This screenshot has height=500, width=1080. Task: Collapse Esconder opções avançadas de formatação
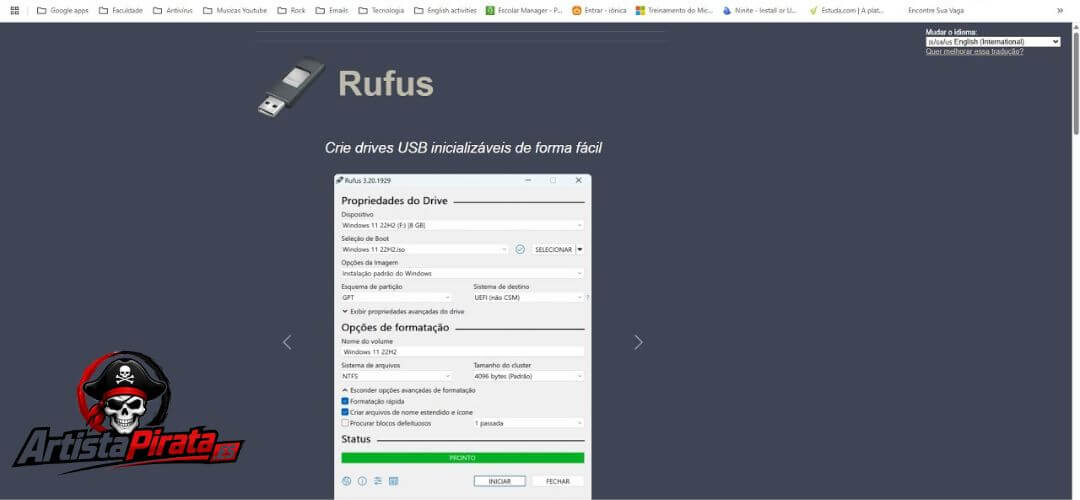pyautogui.click(x=408, y=390)
